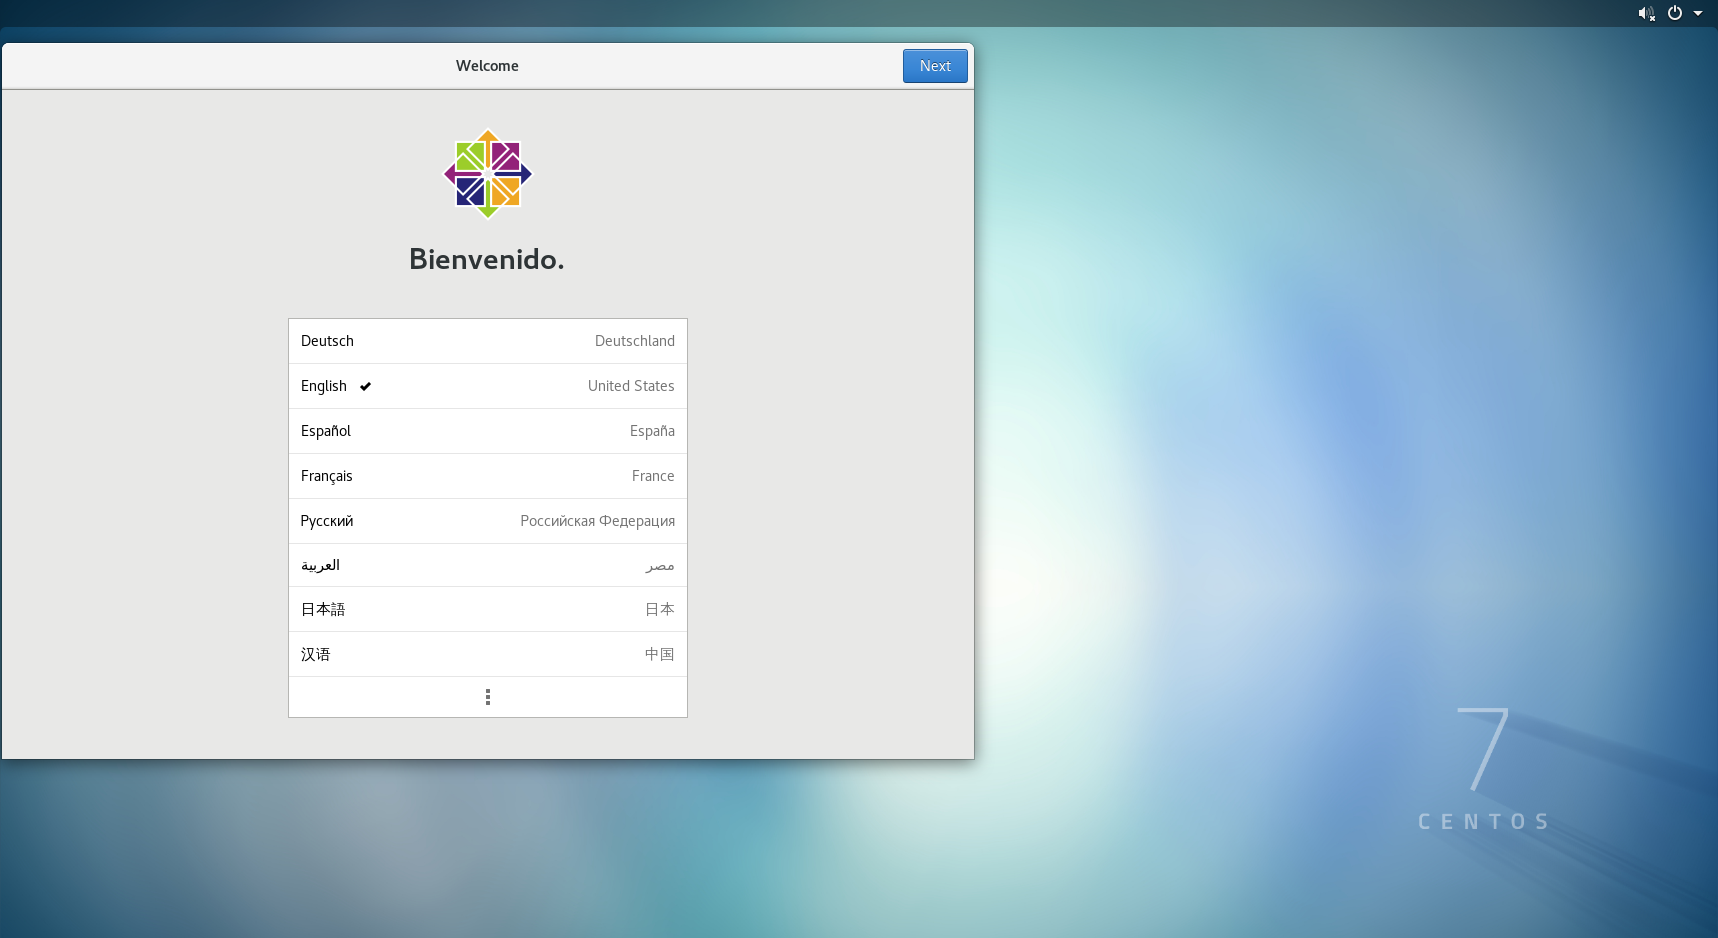Select Deutsch language row

click(488, 341)
